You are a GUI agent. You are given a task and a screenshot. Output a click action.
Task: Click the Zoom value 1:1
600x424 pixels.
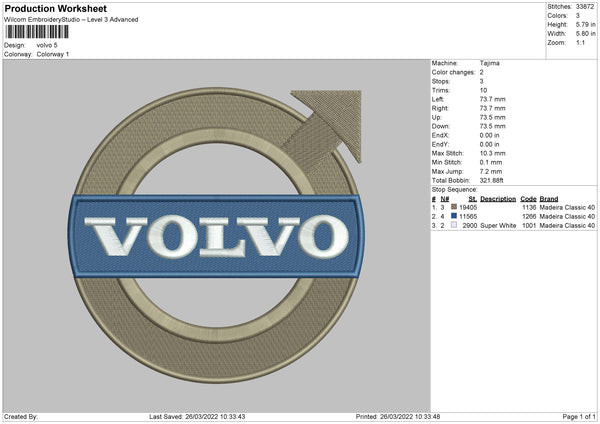point(580,42)
